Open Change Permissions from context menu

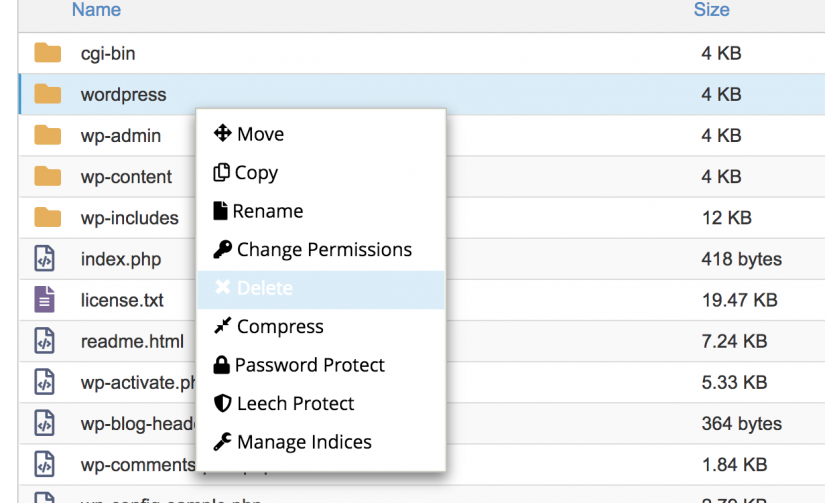point(321,249)
